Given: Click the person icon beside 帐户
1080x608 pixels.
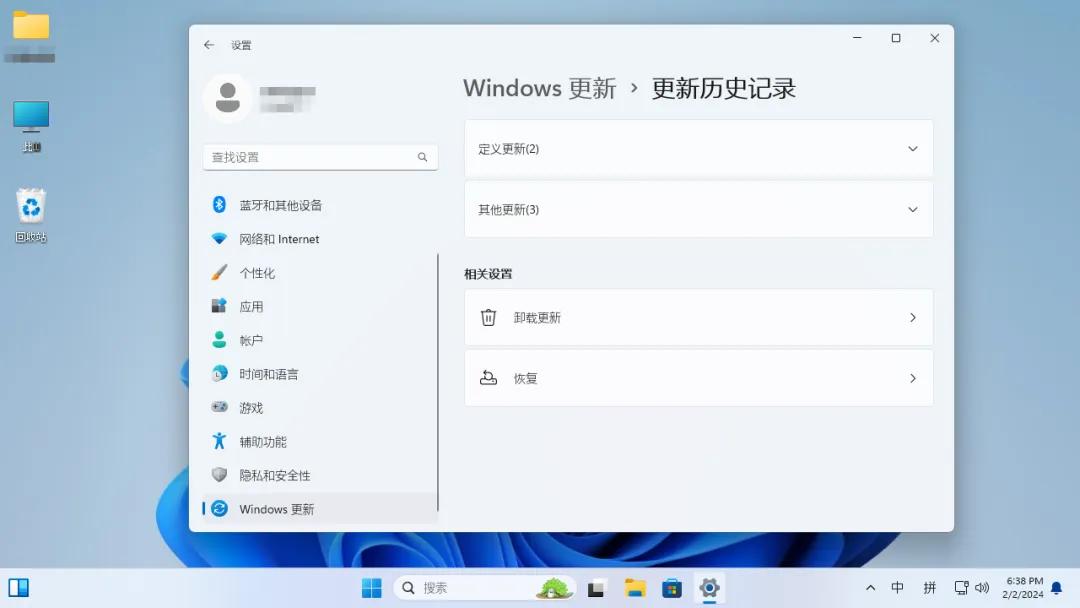Looking at the screenshot, I should 219,339.
